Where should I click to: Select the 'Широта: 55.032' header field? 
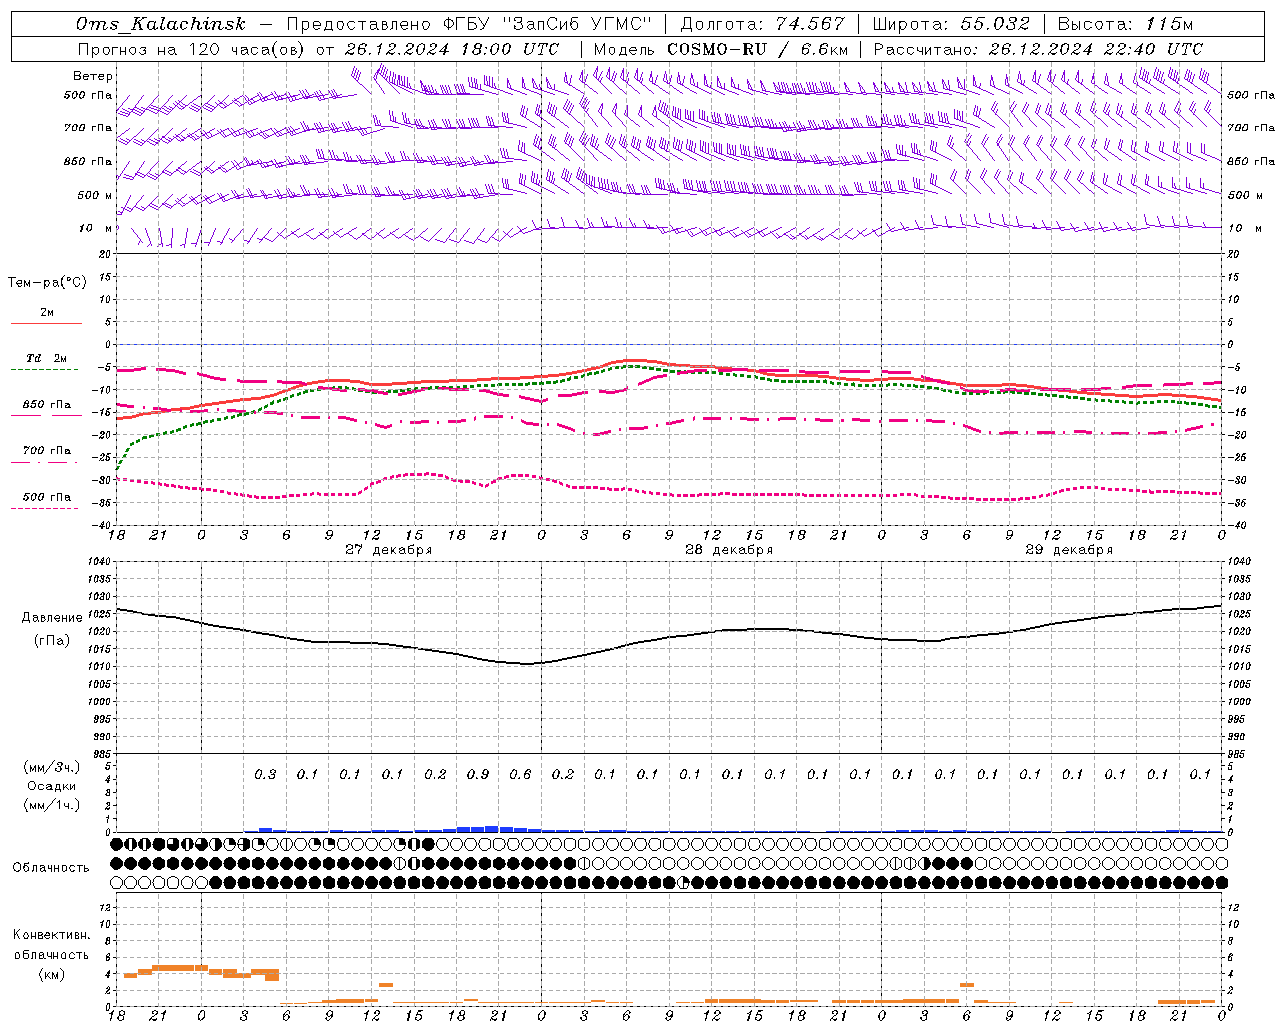pyautogui.click(x=951, y=24)
